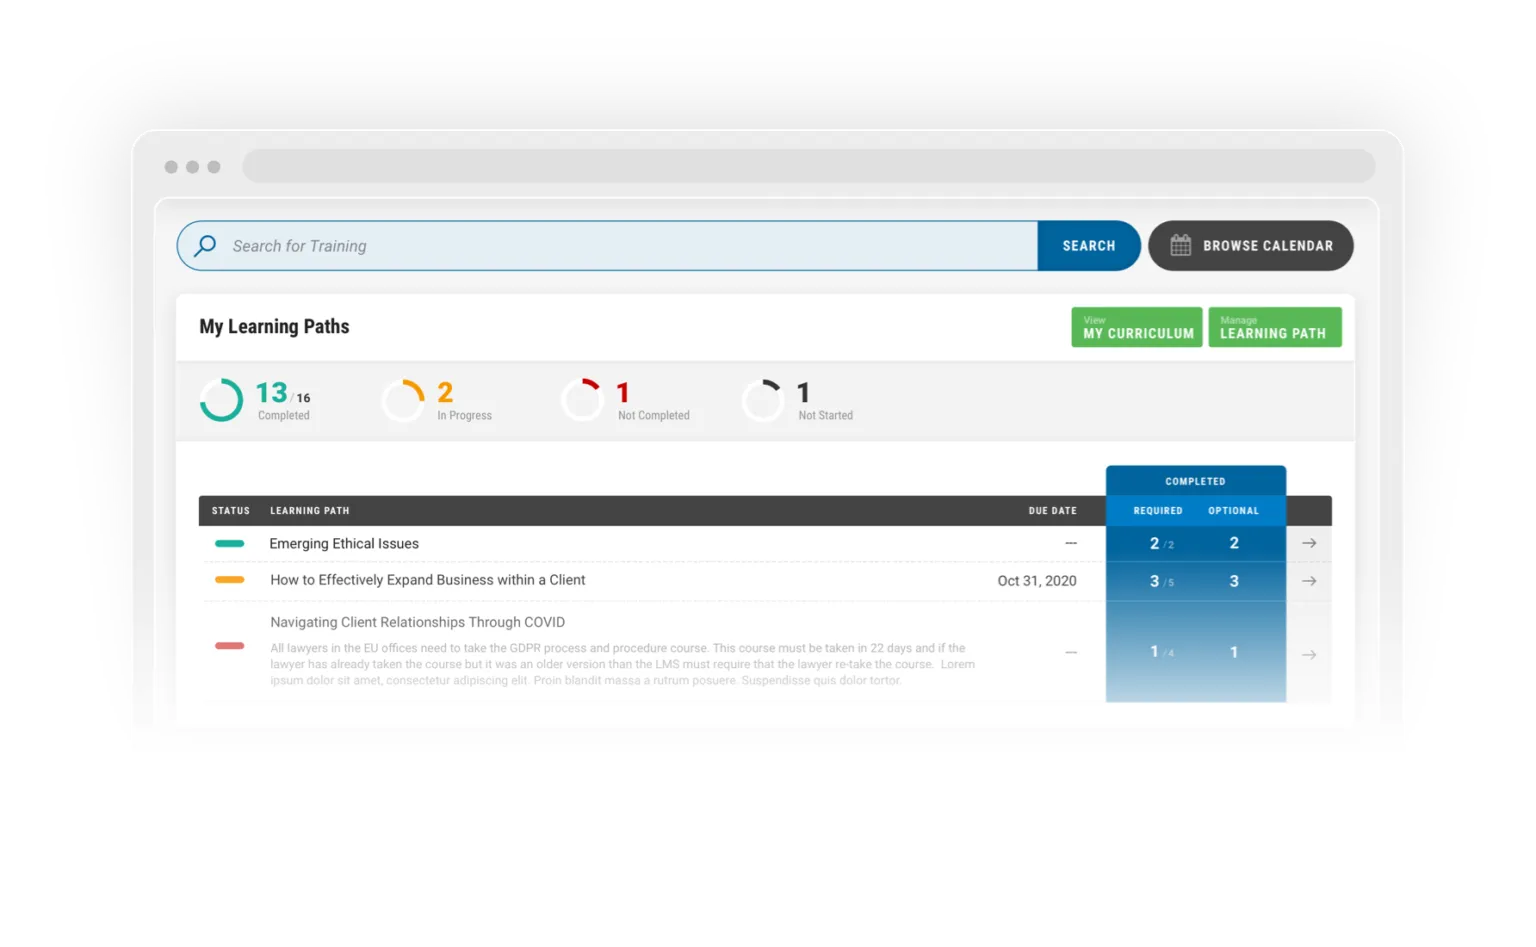Screen dimensions: 1536x947
Task: Open Browse Calendar
Action: pos(1250,246)
